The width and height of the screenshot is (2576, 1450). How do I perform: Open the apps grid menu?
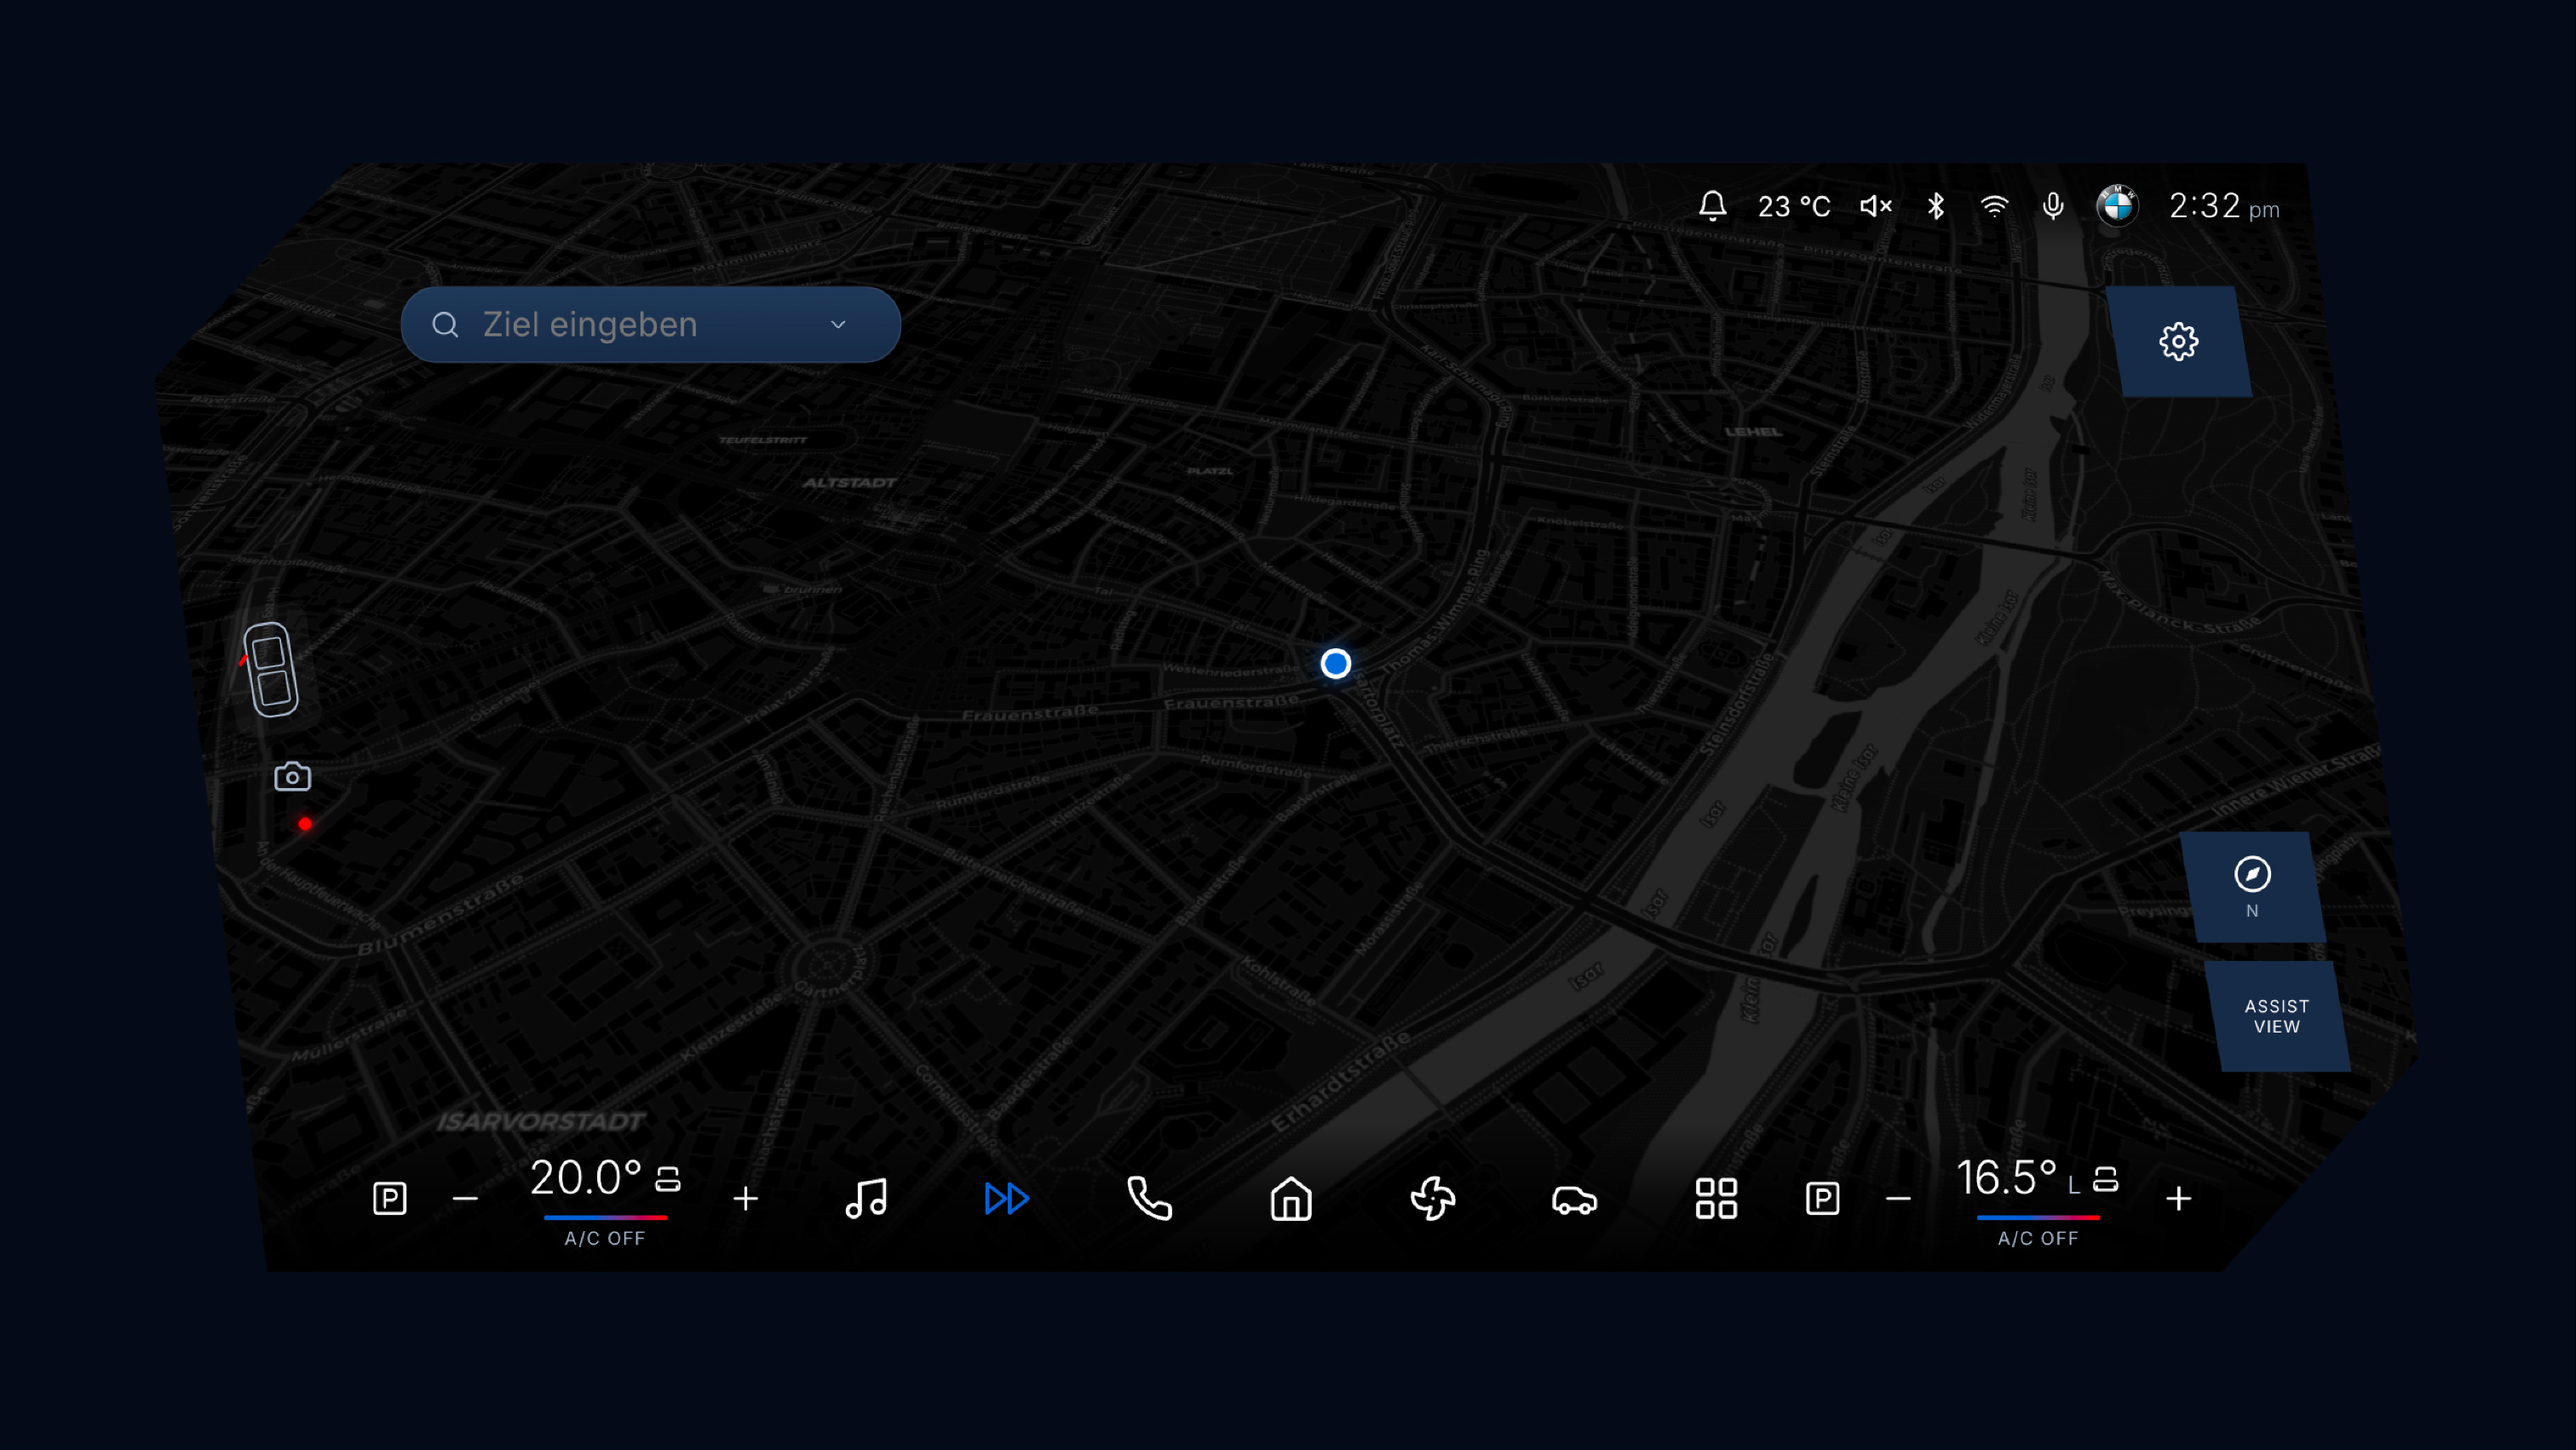[1716, 1198]
